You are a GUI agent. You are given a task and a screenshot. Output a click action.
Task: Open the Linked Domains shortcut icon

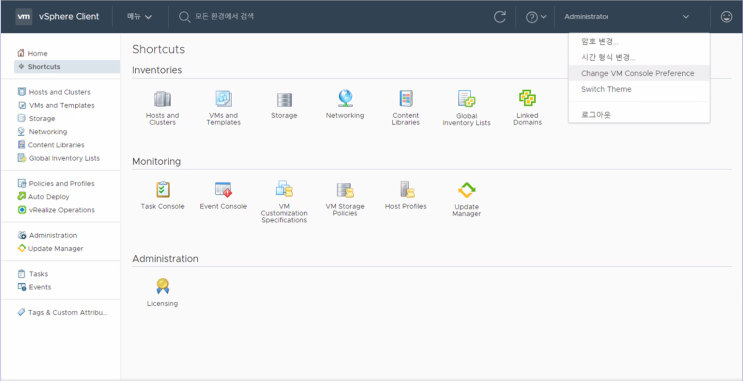[x=527, y=99]
